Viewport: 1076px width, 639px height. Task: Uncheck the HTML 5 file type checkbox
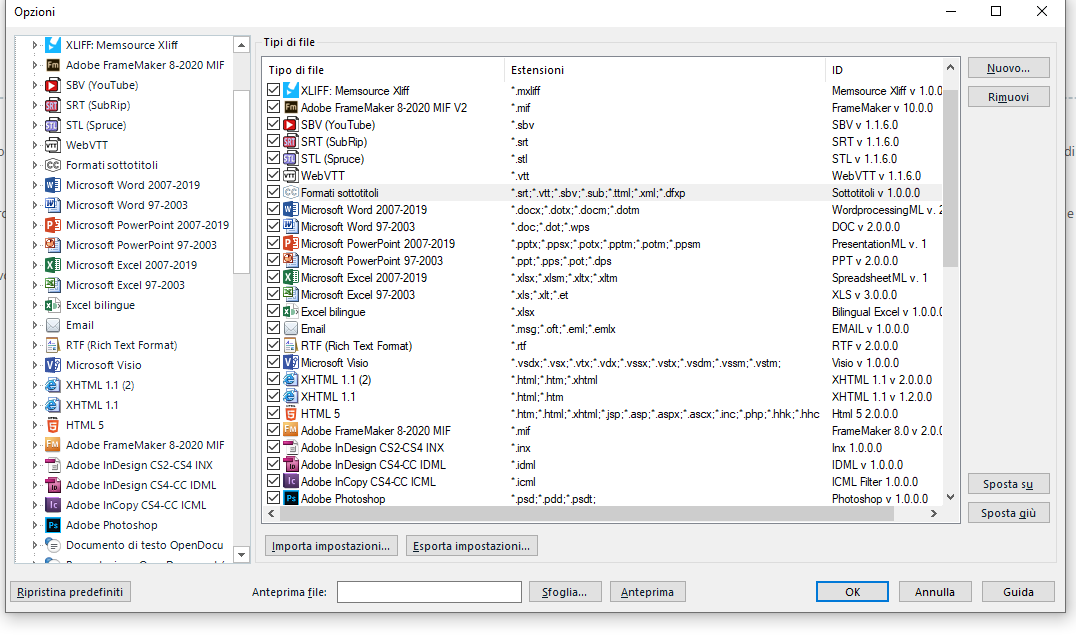point(274,413)
